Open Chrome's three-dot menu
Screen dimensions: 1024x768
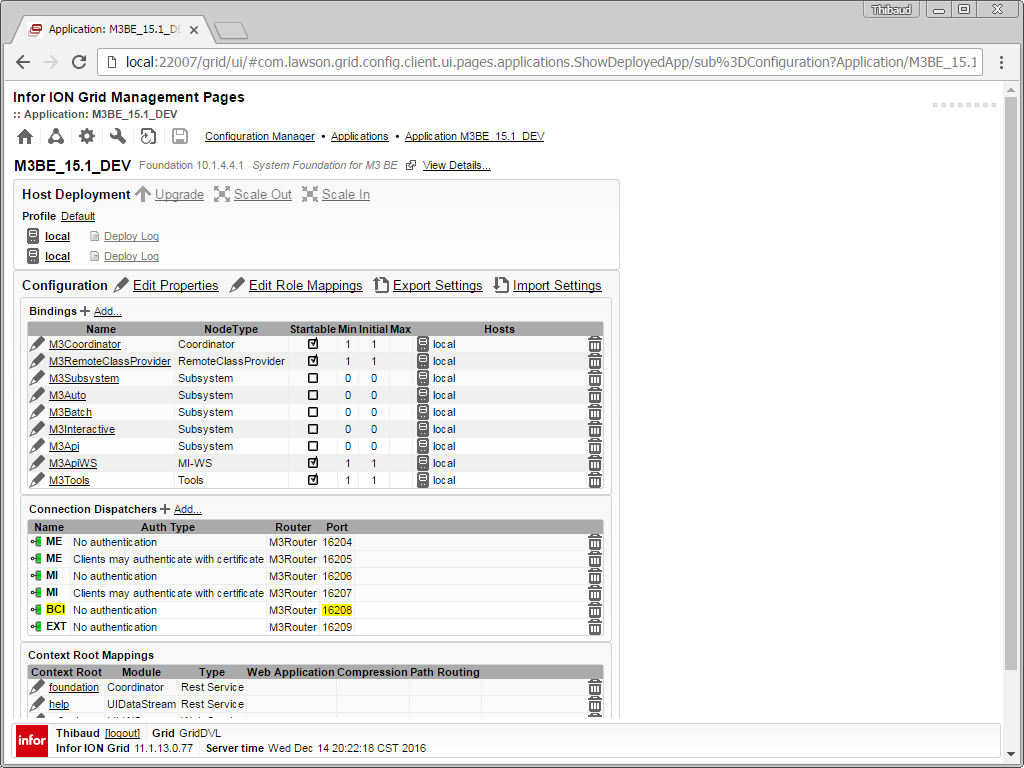point(999,62)
